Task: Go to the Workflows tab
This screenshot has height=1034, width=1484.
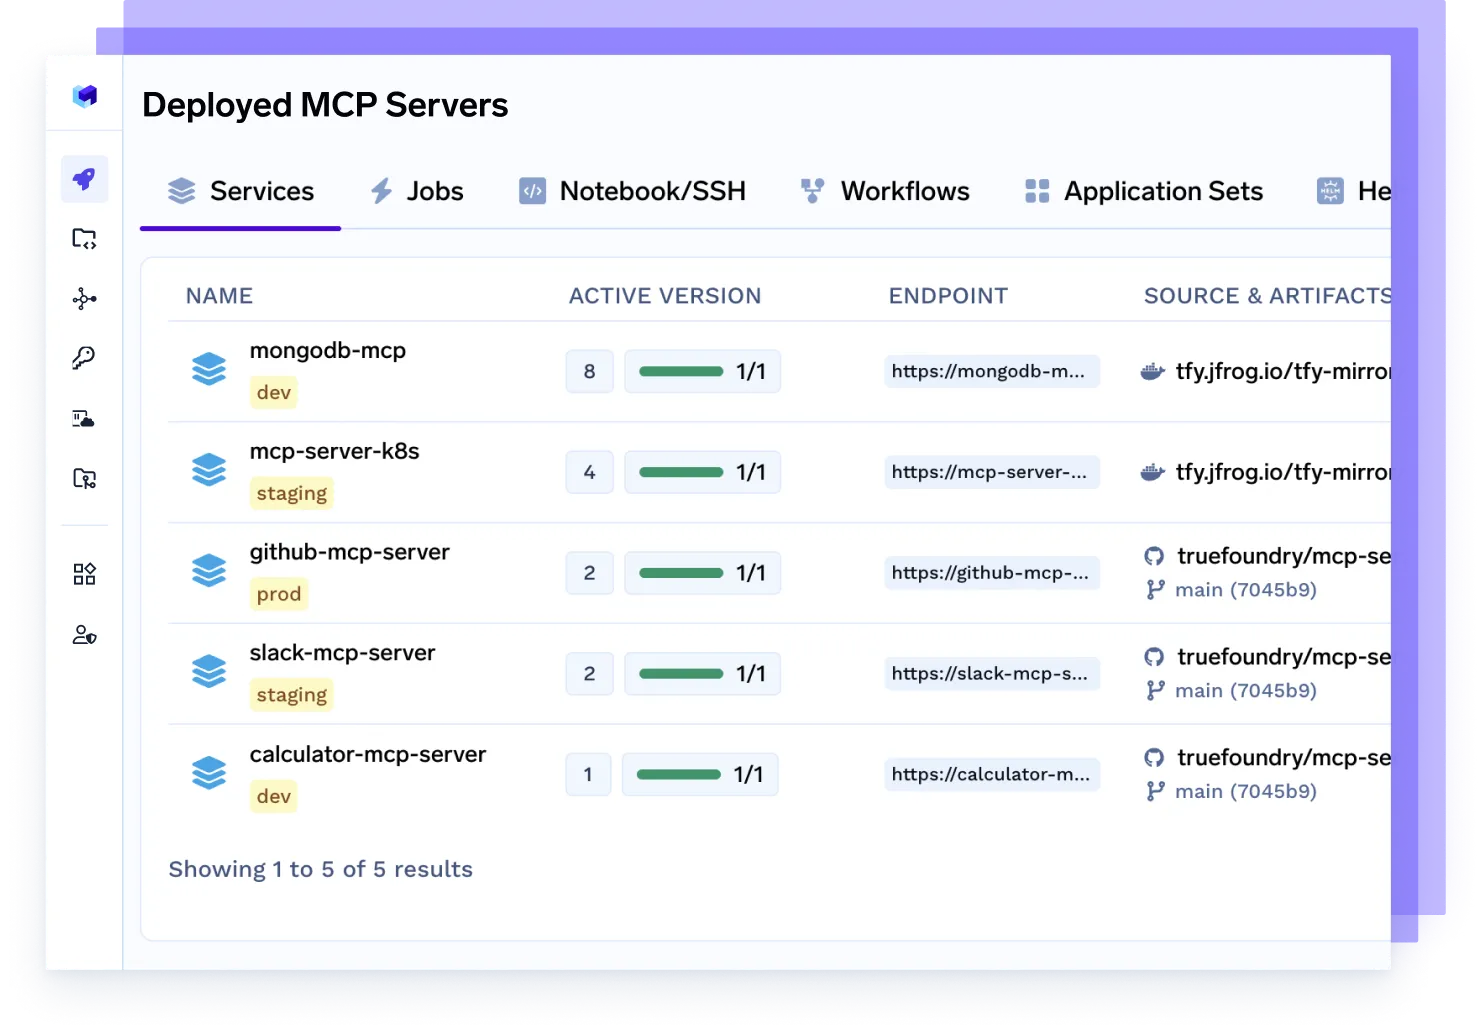Action: coord(885,191)
